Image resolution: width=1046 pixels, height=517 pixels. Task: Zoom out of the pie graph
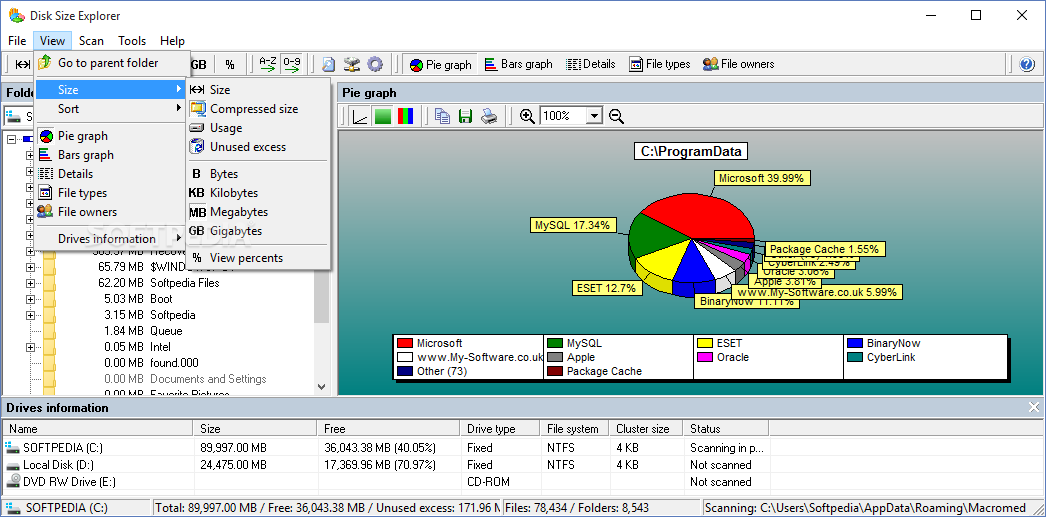pyautogui.click(x=616, y=116)
